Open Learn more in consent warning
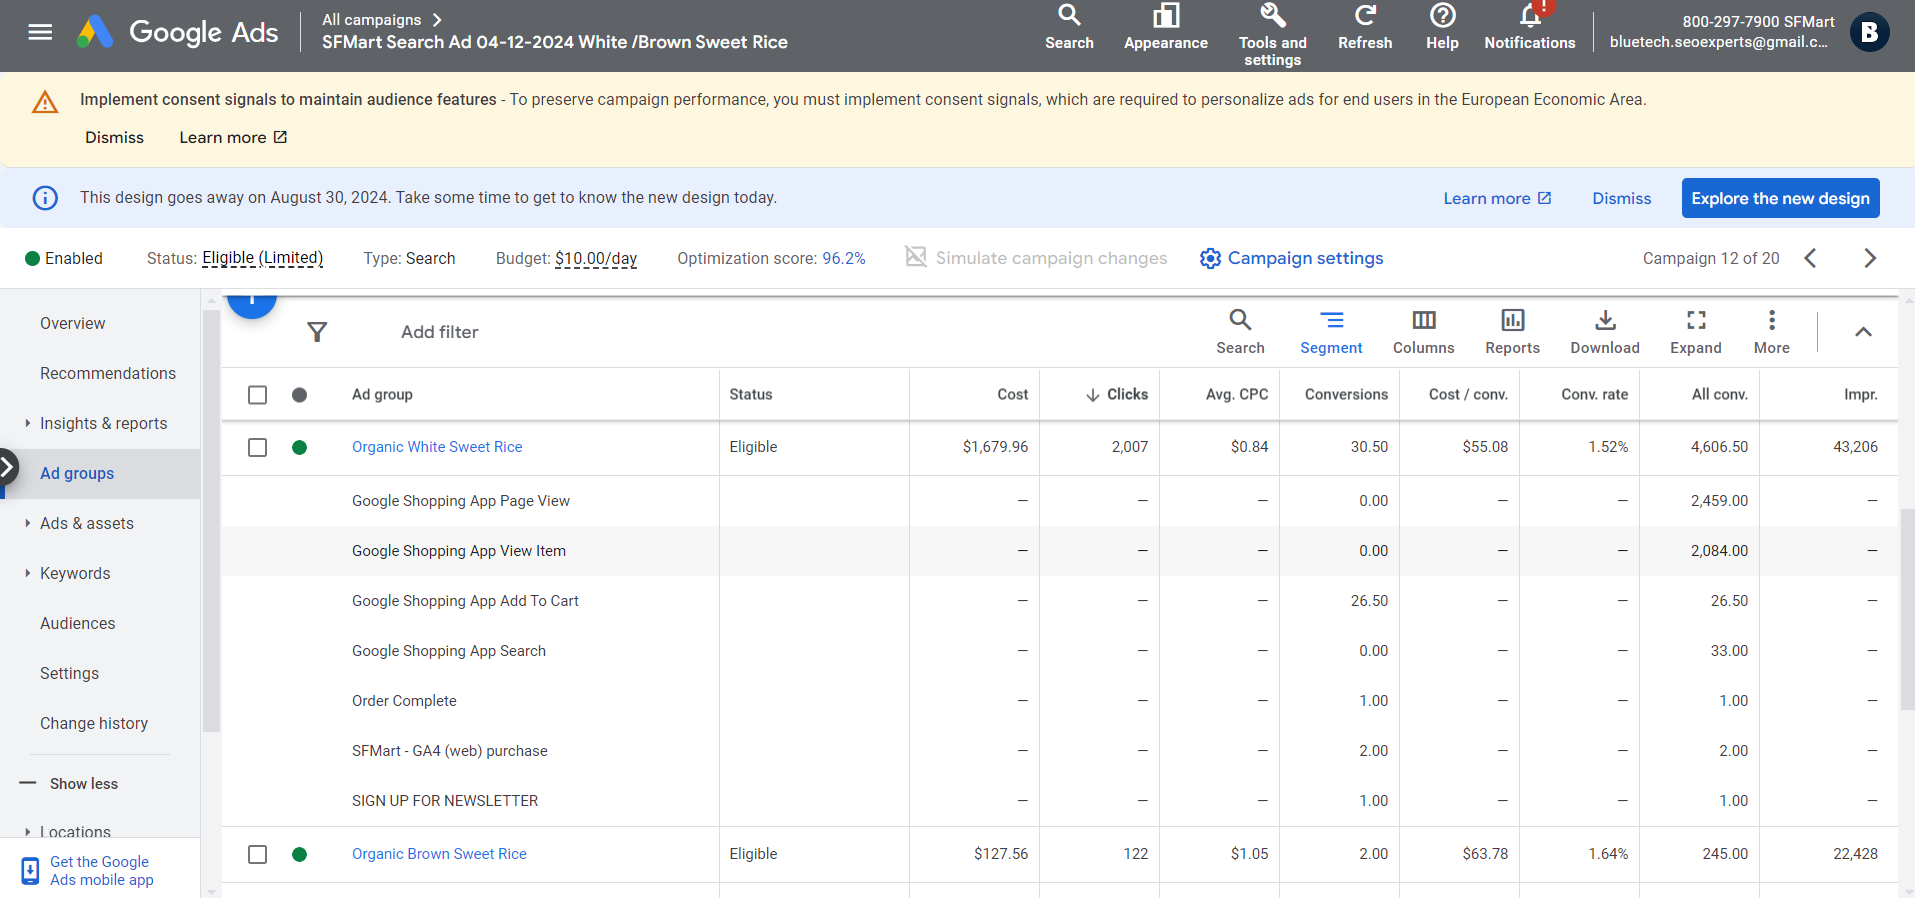This screenshot has width=1915, height=898. tap(233, 137)
